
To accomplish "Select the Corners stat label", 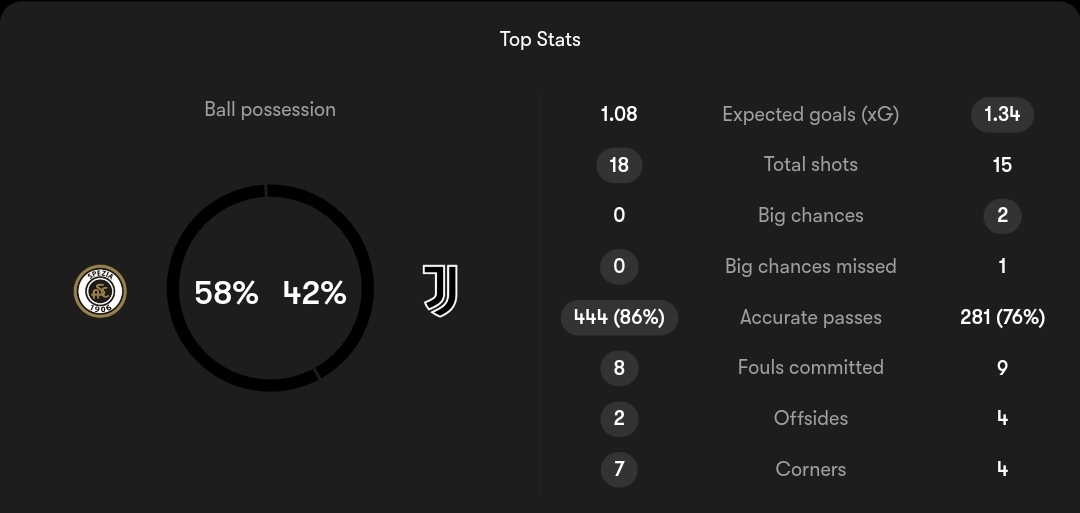I will (811, 469).
